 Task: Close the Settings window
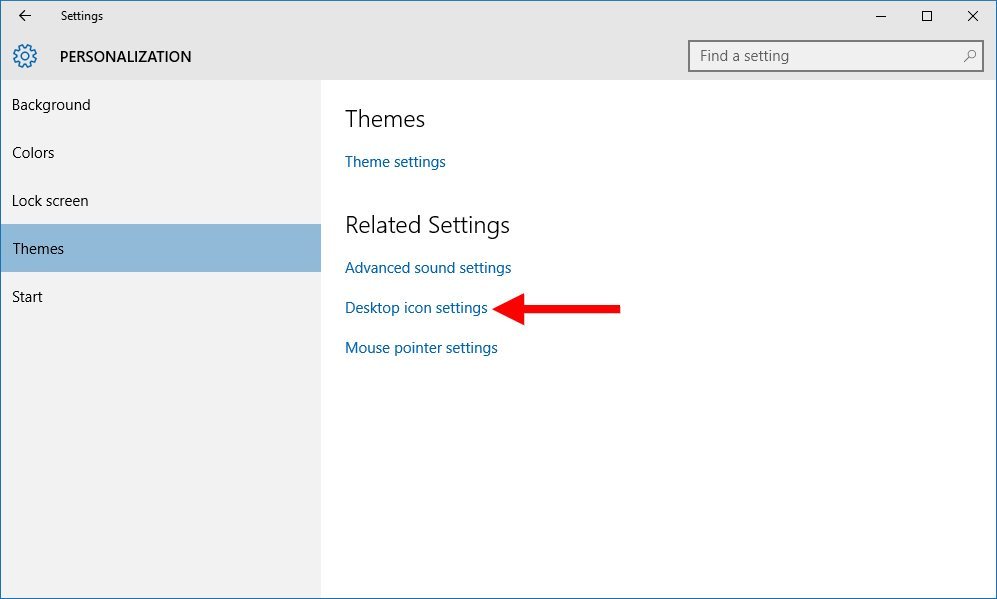972,16
